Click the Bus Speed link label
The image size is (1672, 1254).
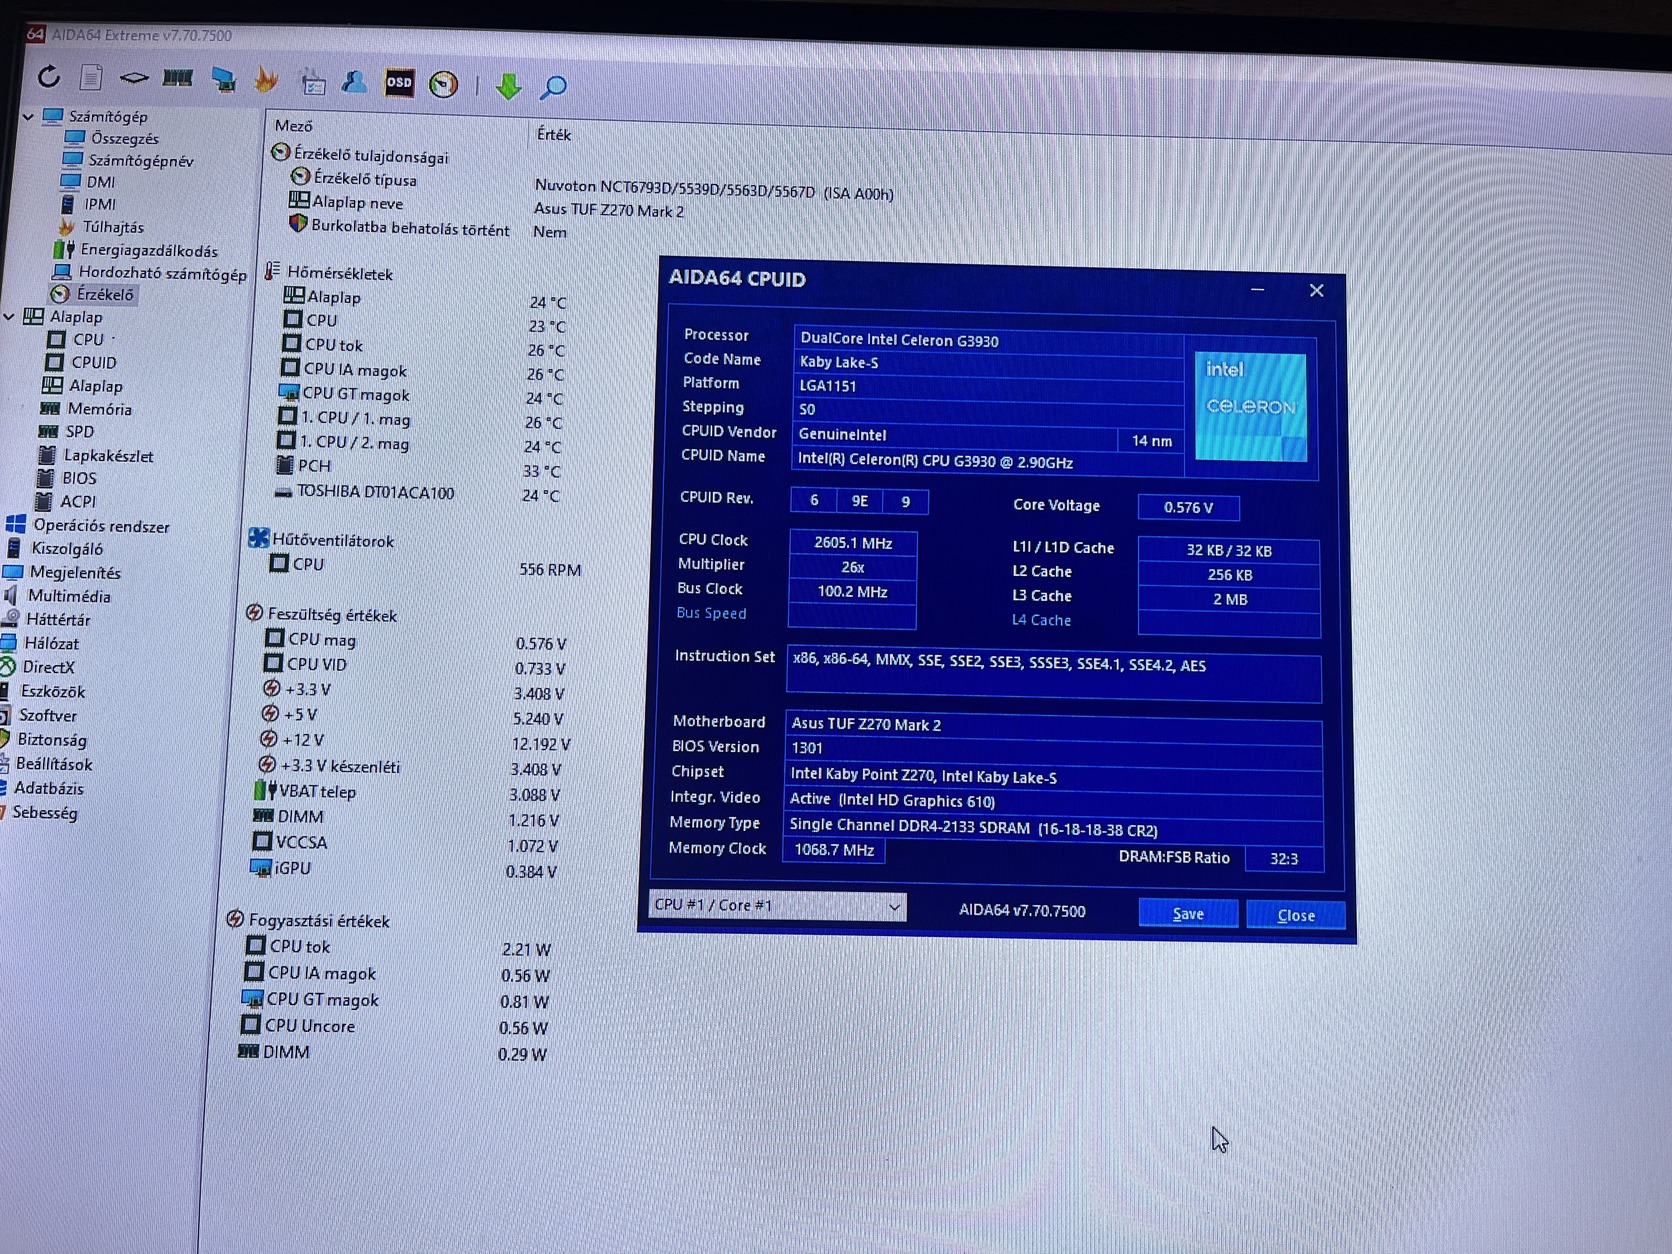click(x=711, y=613)
